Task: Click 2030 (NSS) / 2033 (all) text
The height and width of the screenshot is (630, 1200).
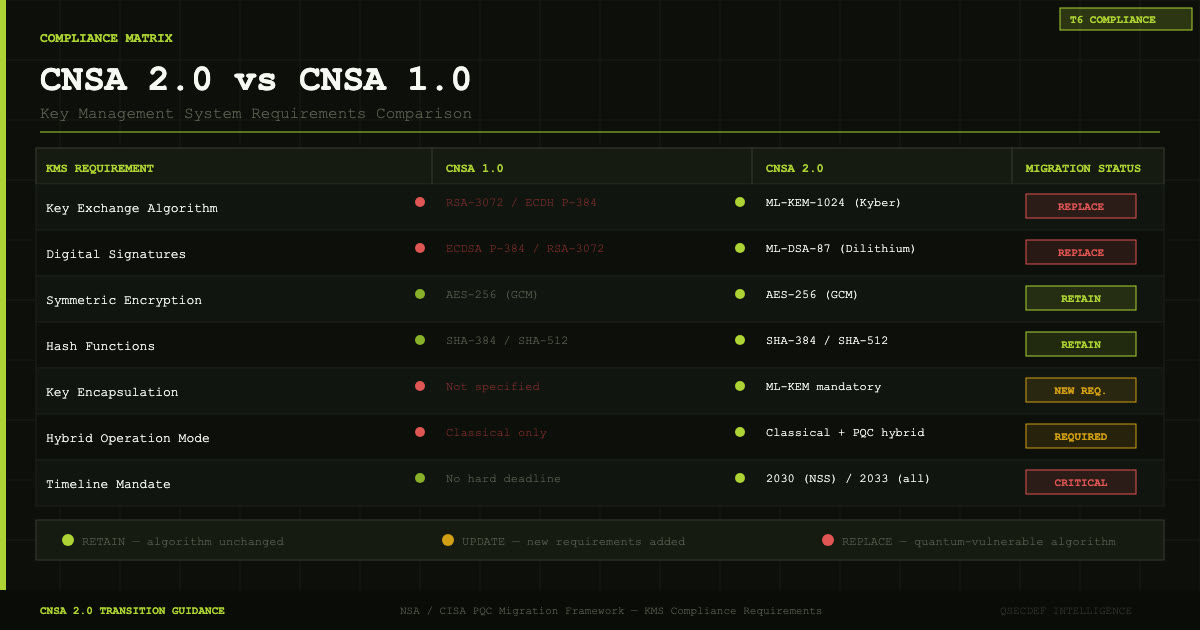Action: (848, 478)
